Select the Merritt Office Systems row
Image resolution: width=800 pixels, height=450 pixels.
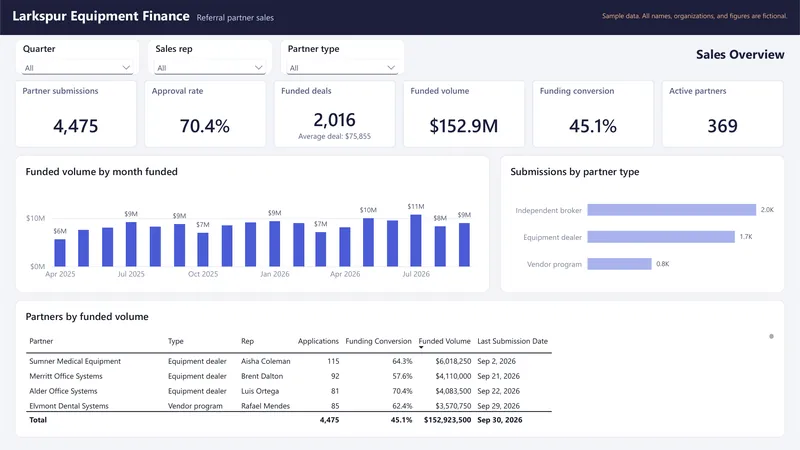[x=289, y=376]
